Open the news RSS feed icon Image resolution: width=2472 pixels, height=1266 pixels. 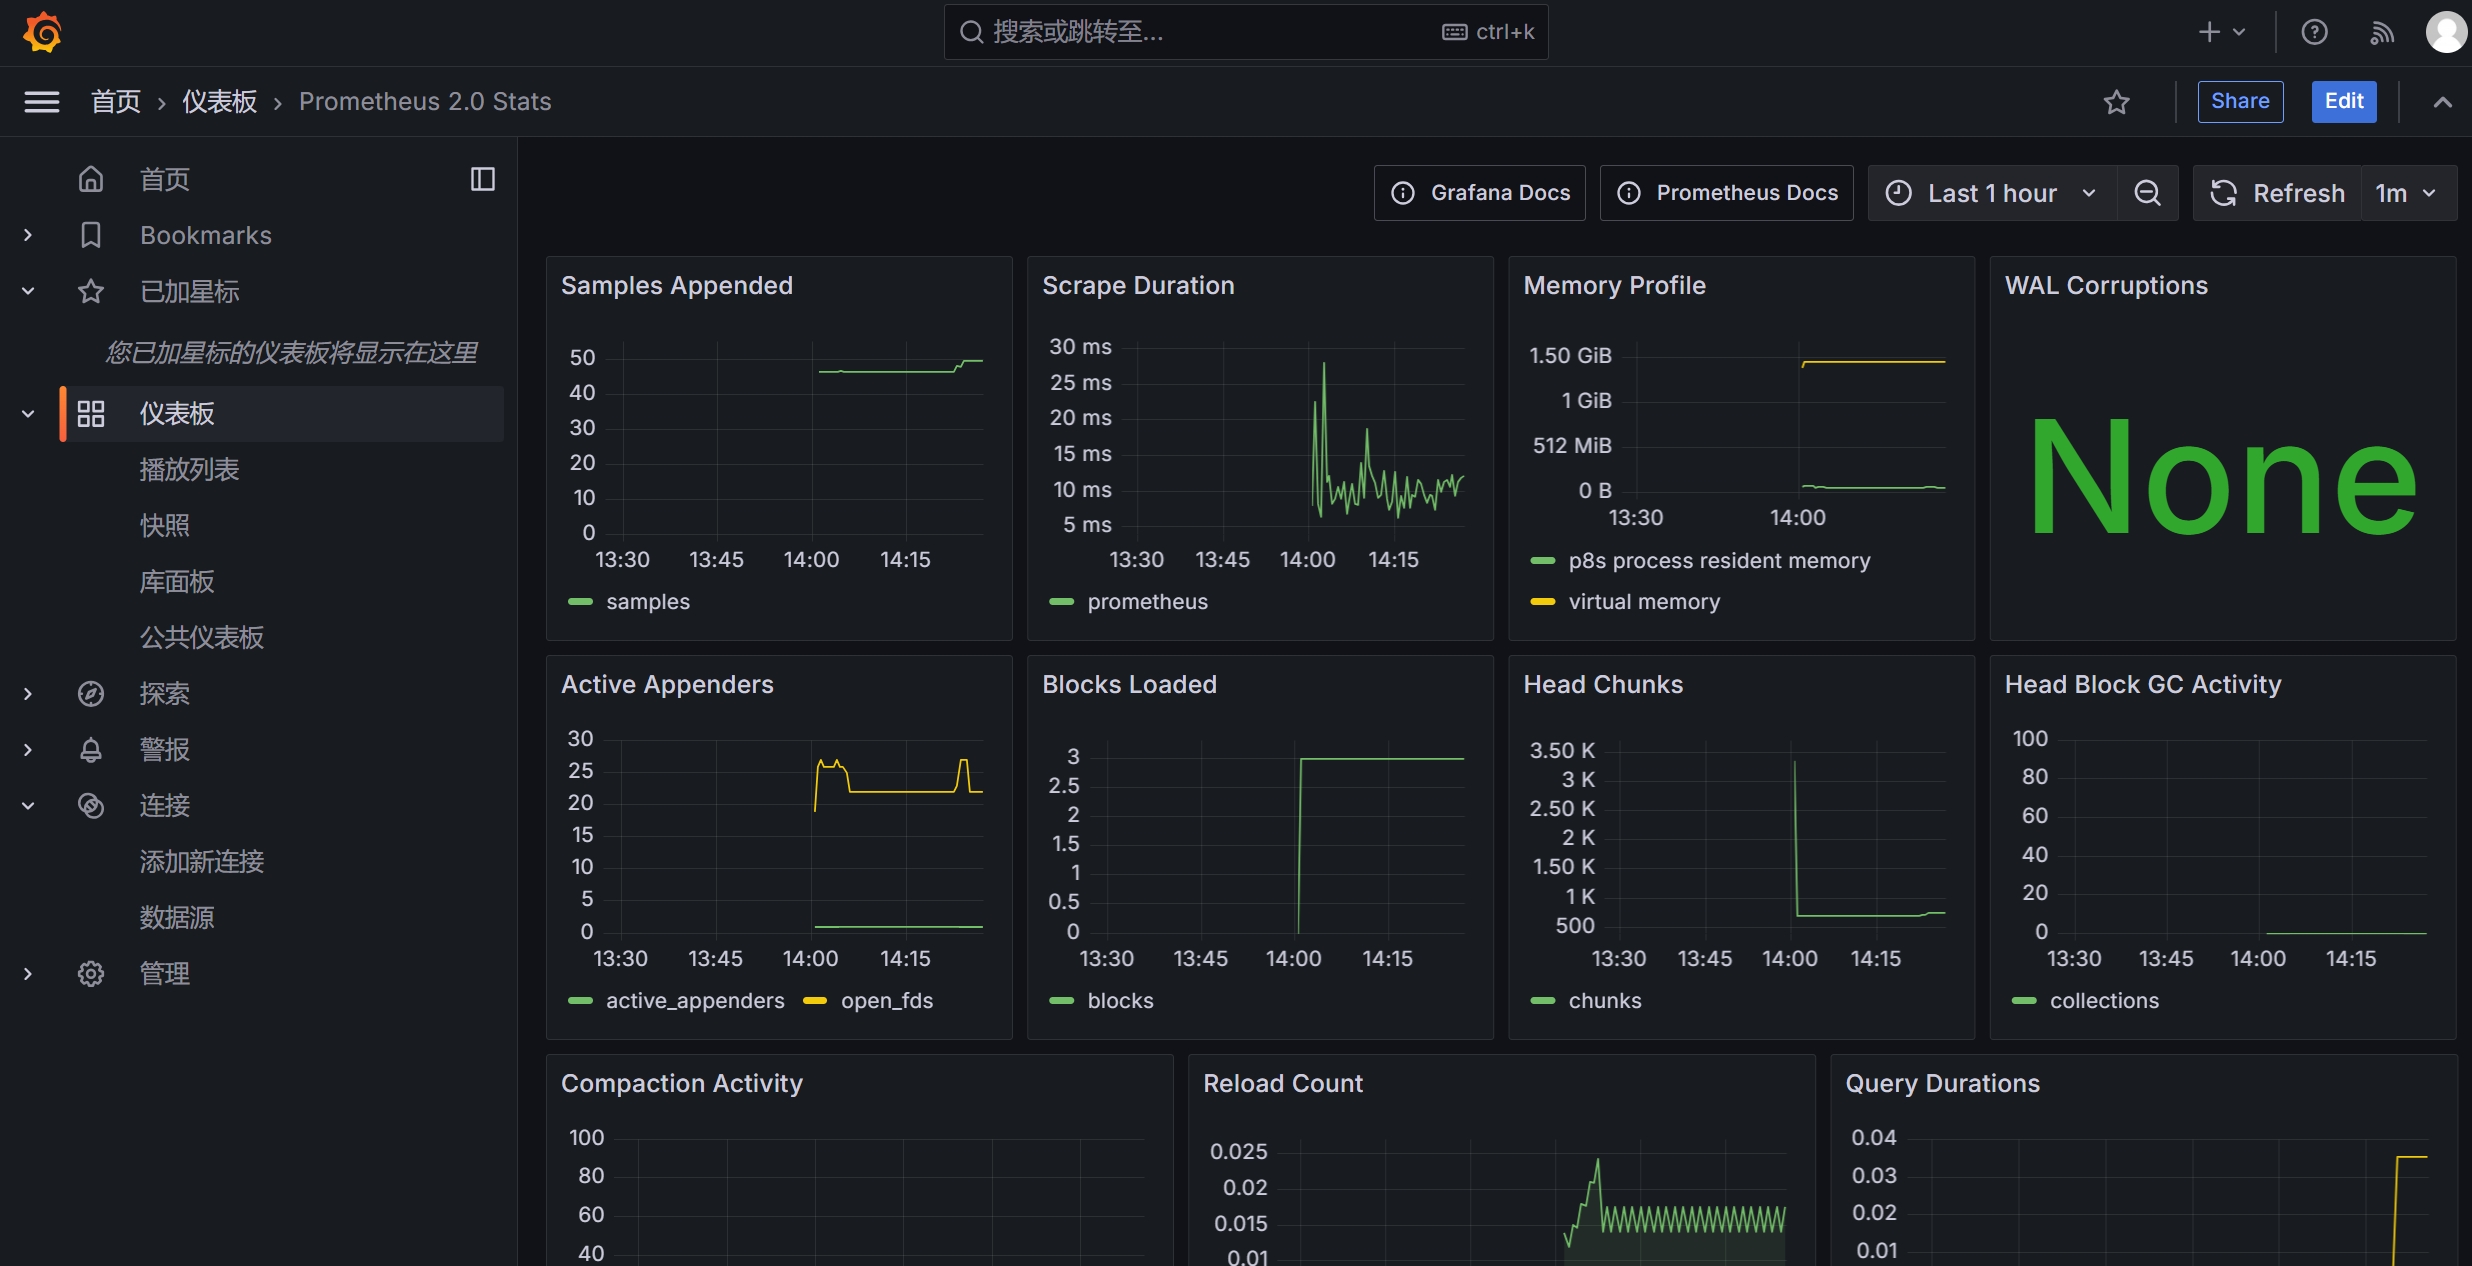pos(2382,32)
